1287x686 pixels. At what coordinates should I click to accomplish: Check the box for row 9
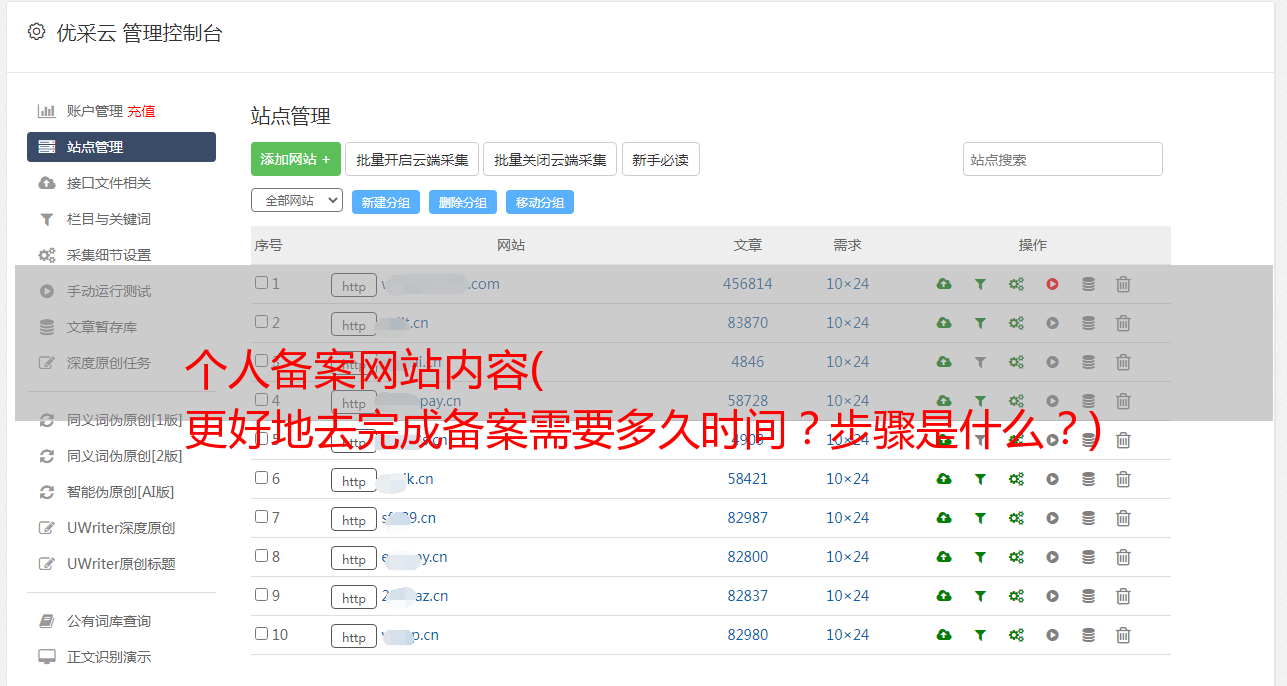(x=261, y=595)
